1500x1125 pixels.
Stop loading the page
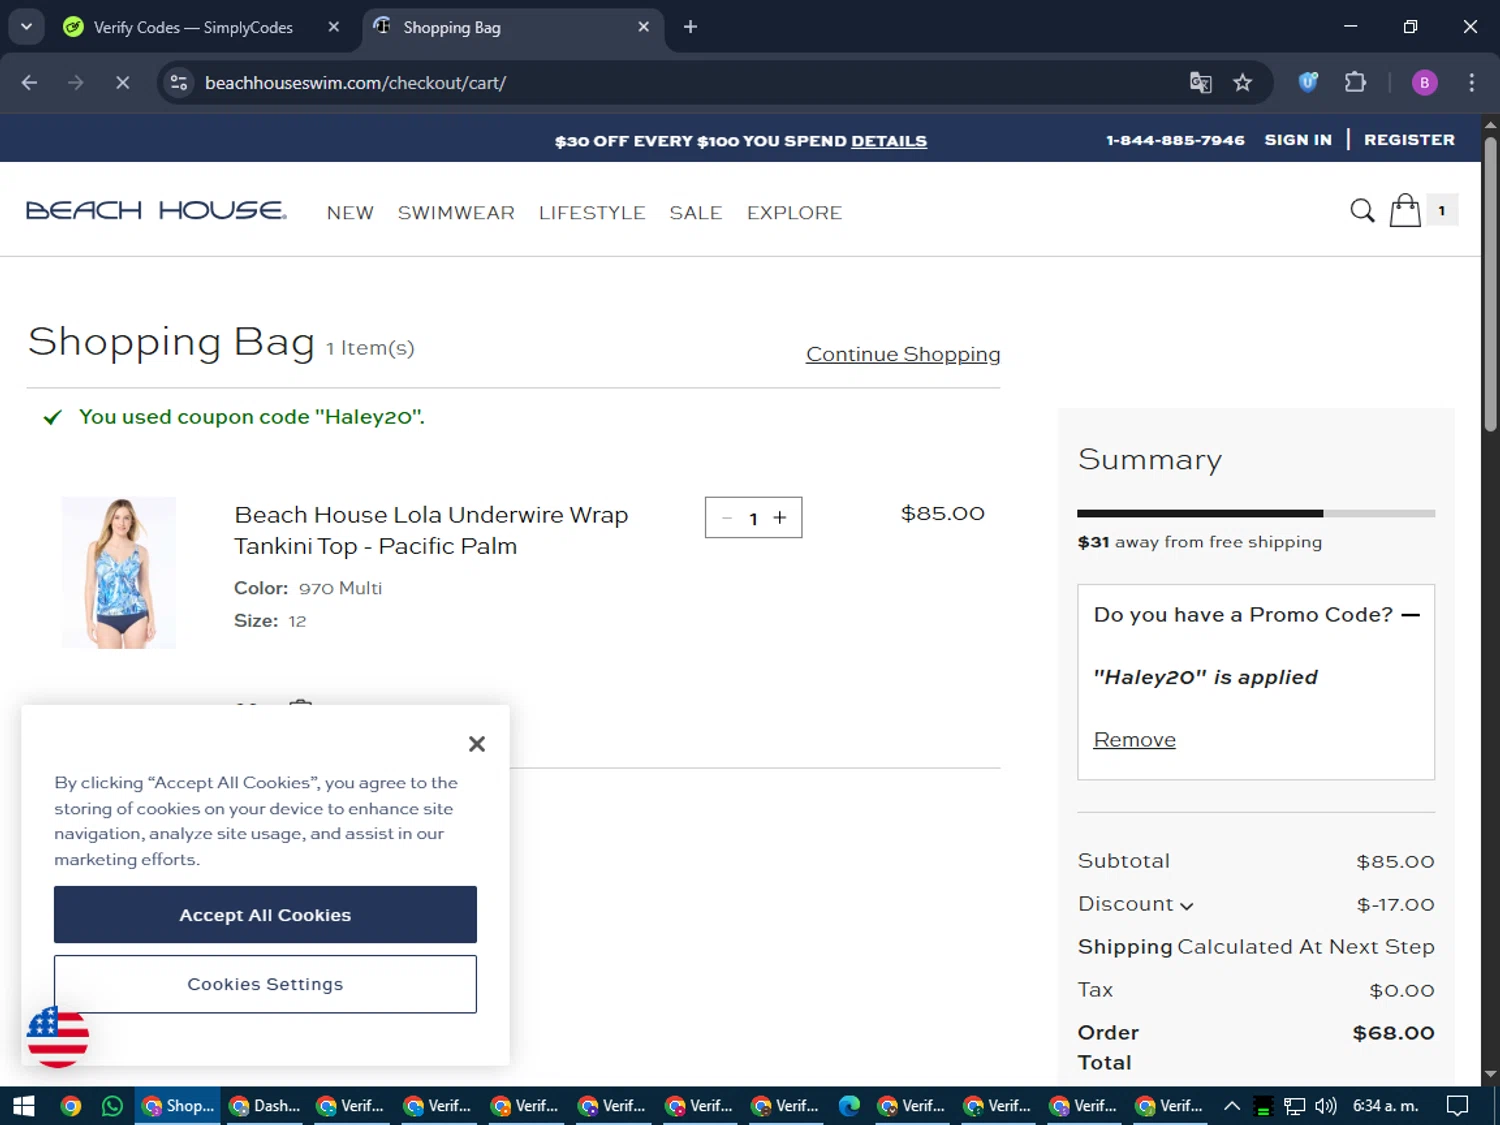122,83
